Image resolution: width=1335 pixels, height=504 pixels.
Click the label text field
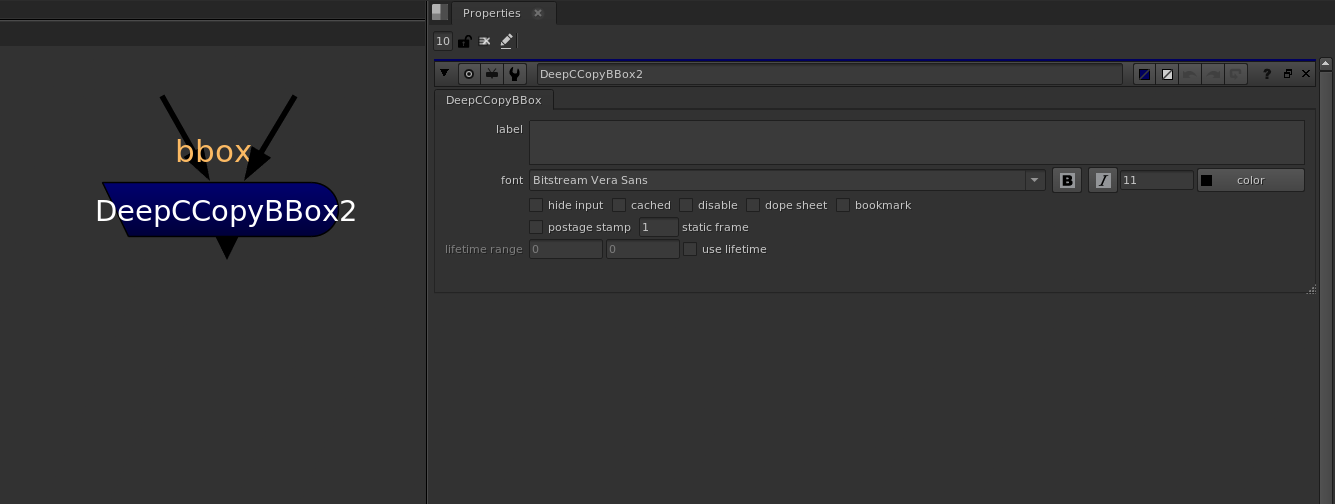pyautogui.click(x=916, y=142)
